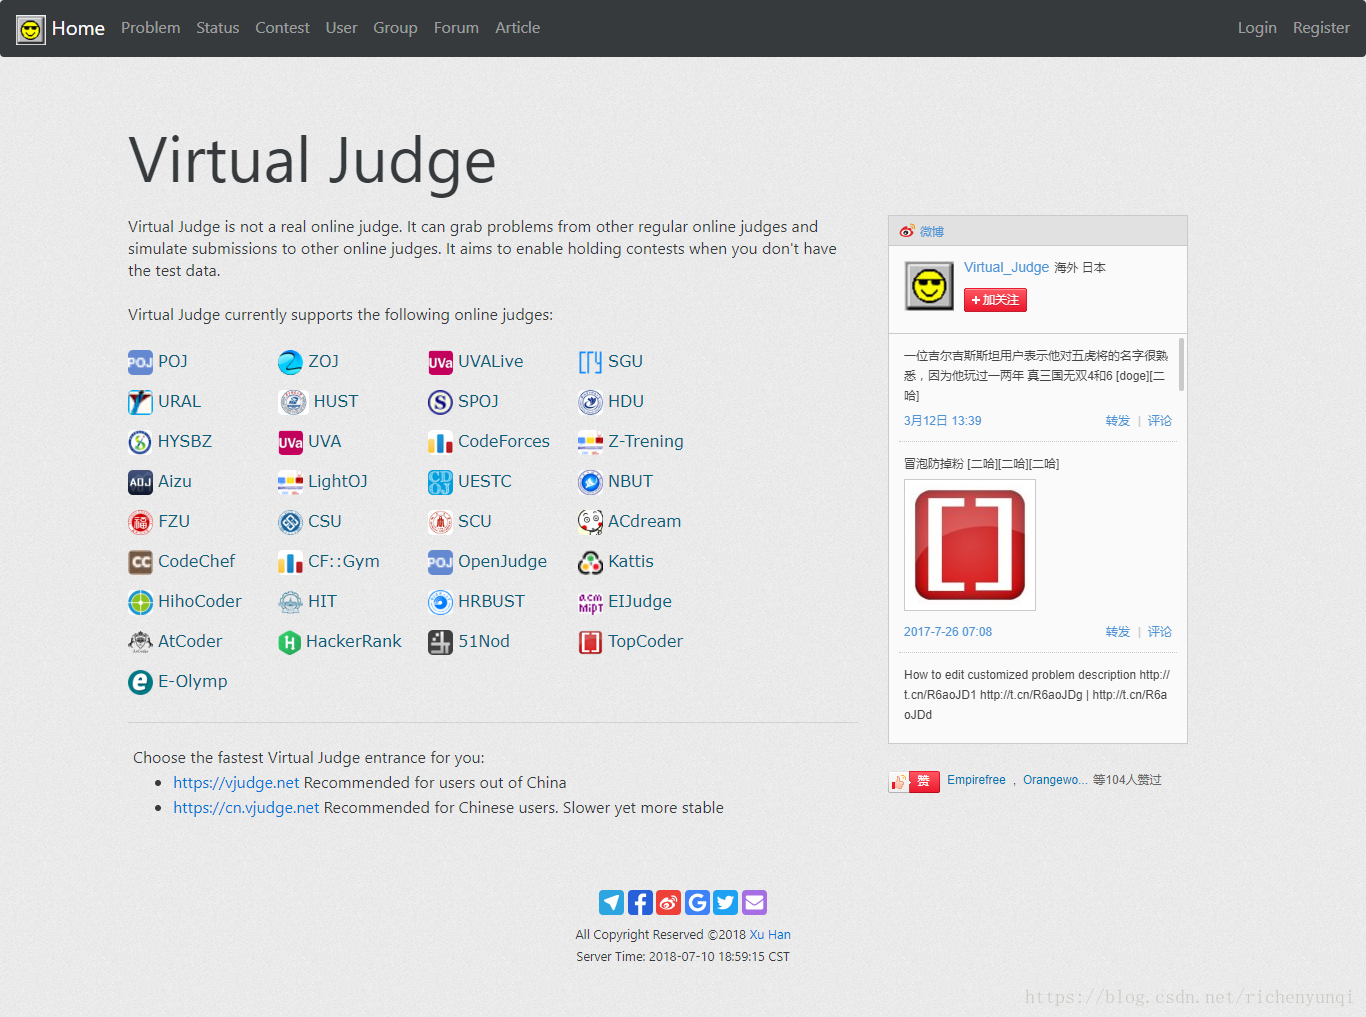Select the CodeForces judge icon
The width and height of the screenshot is (1366, 1017).
pyautogui.click(x=440, y=441)
